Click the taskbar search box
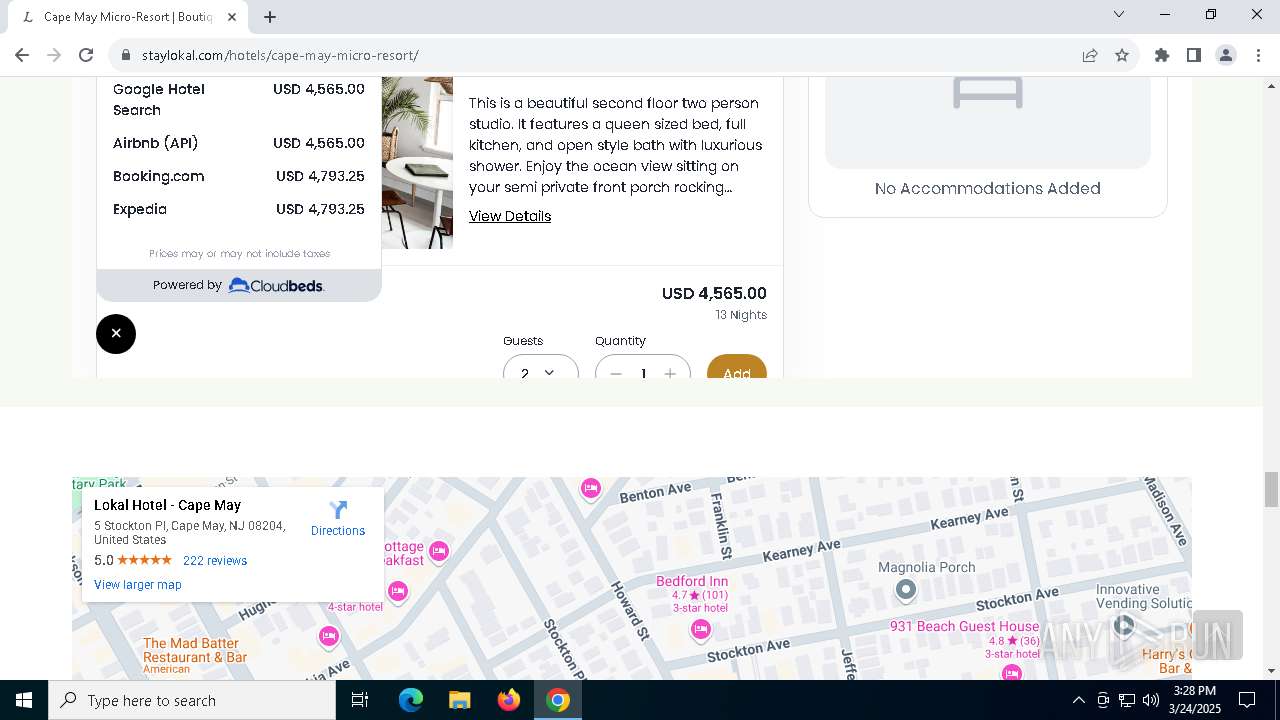Image resolution: width=1280 pixels, height=720 pixels. point(192,700)
